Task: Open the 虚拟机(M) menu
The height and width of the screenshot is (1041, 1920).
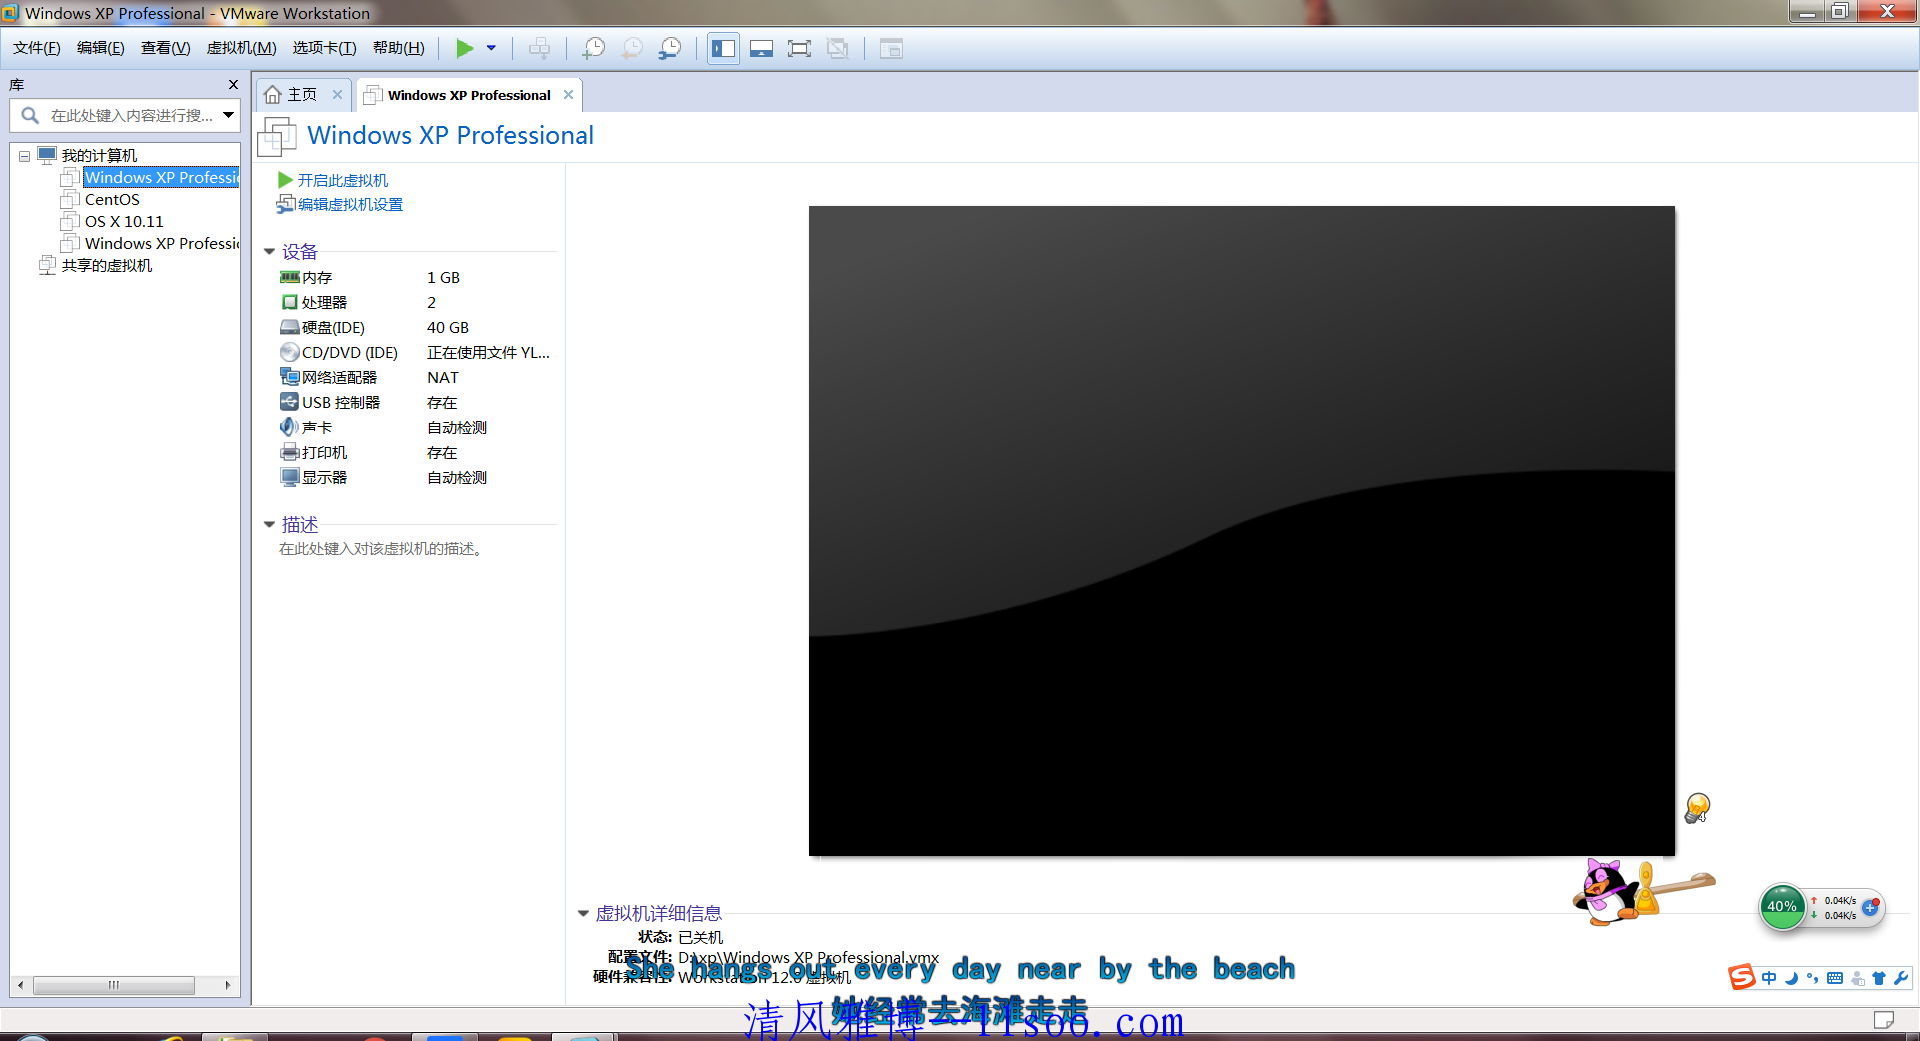Action: [x=241, y=48]
